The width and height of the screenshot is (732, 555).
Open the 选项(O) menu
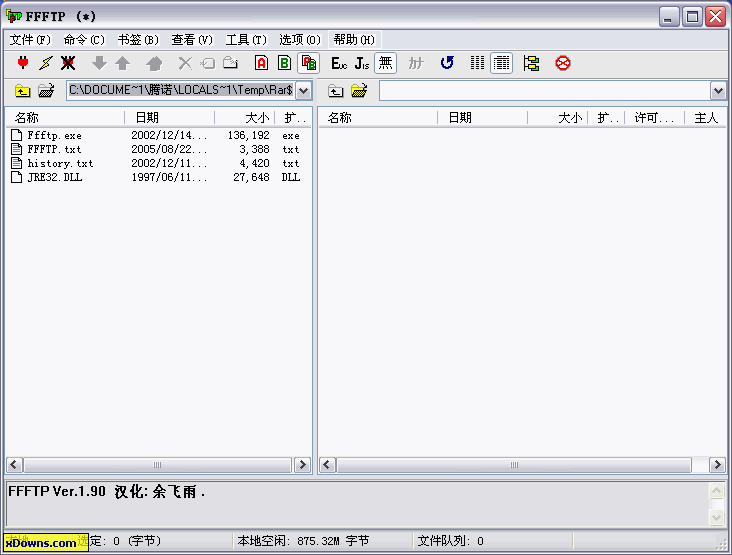coord(300,40)
